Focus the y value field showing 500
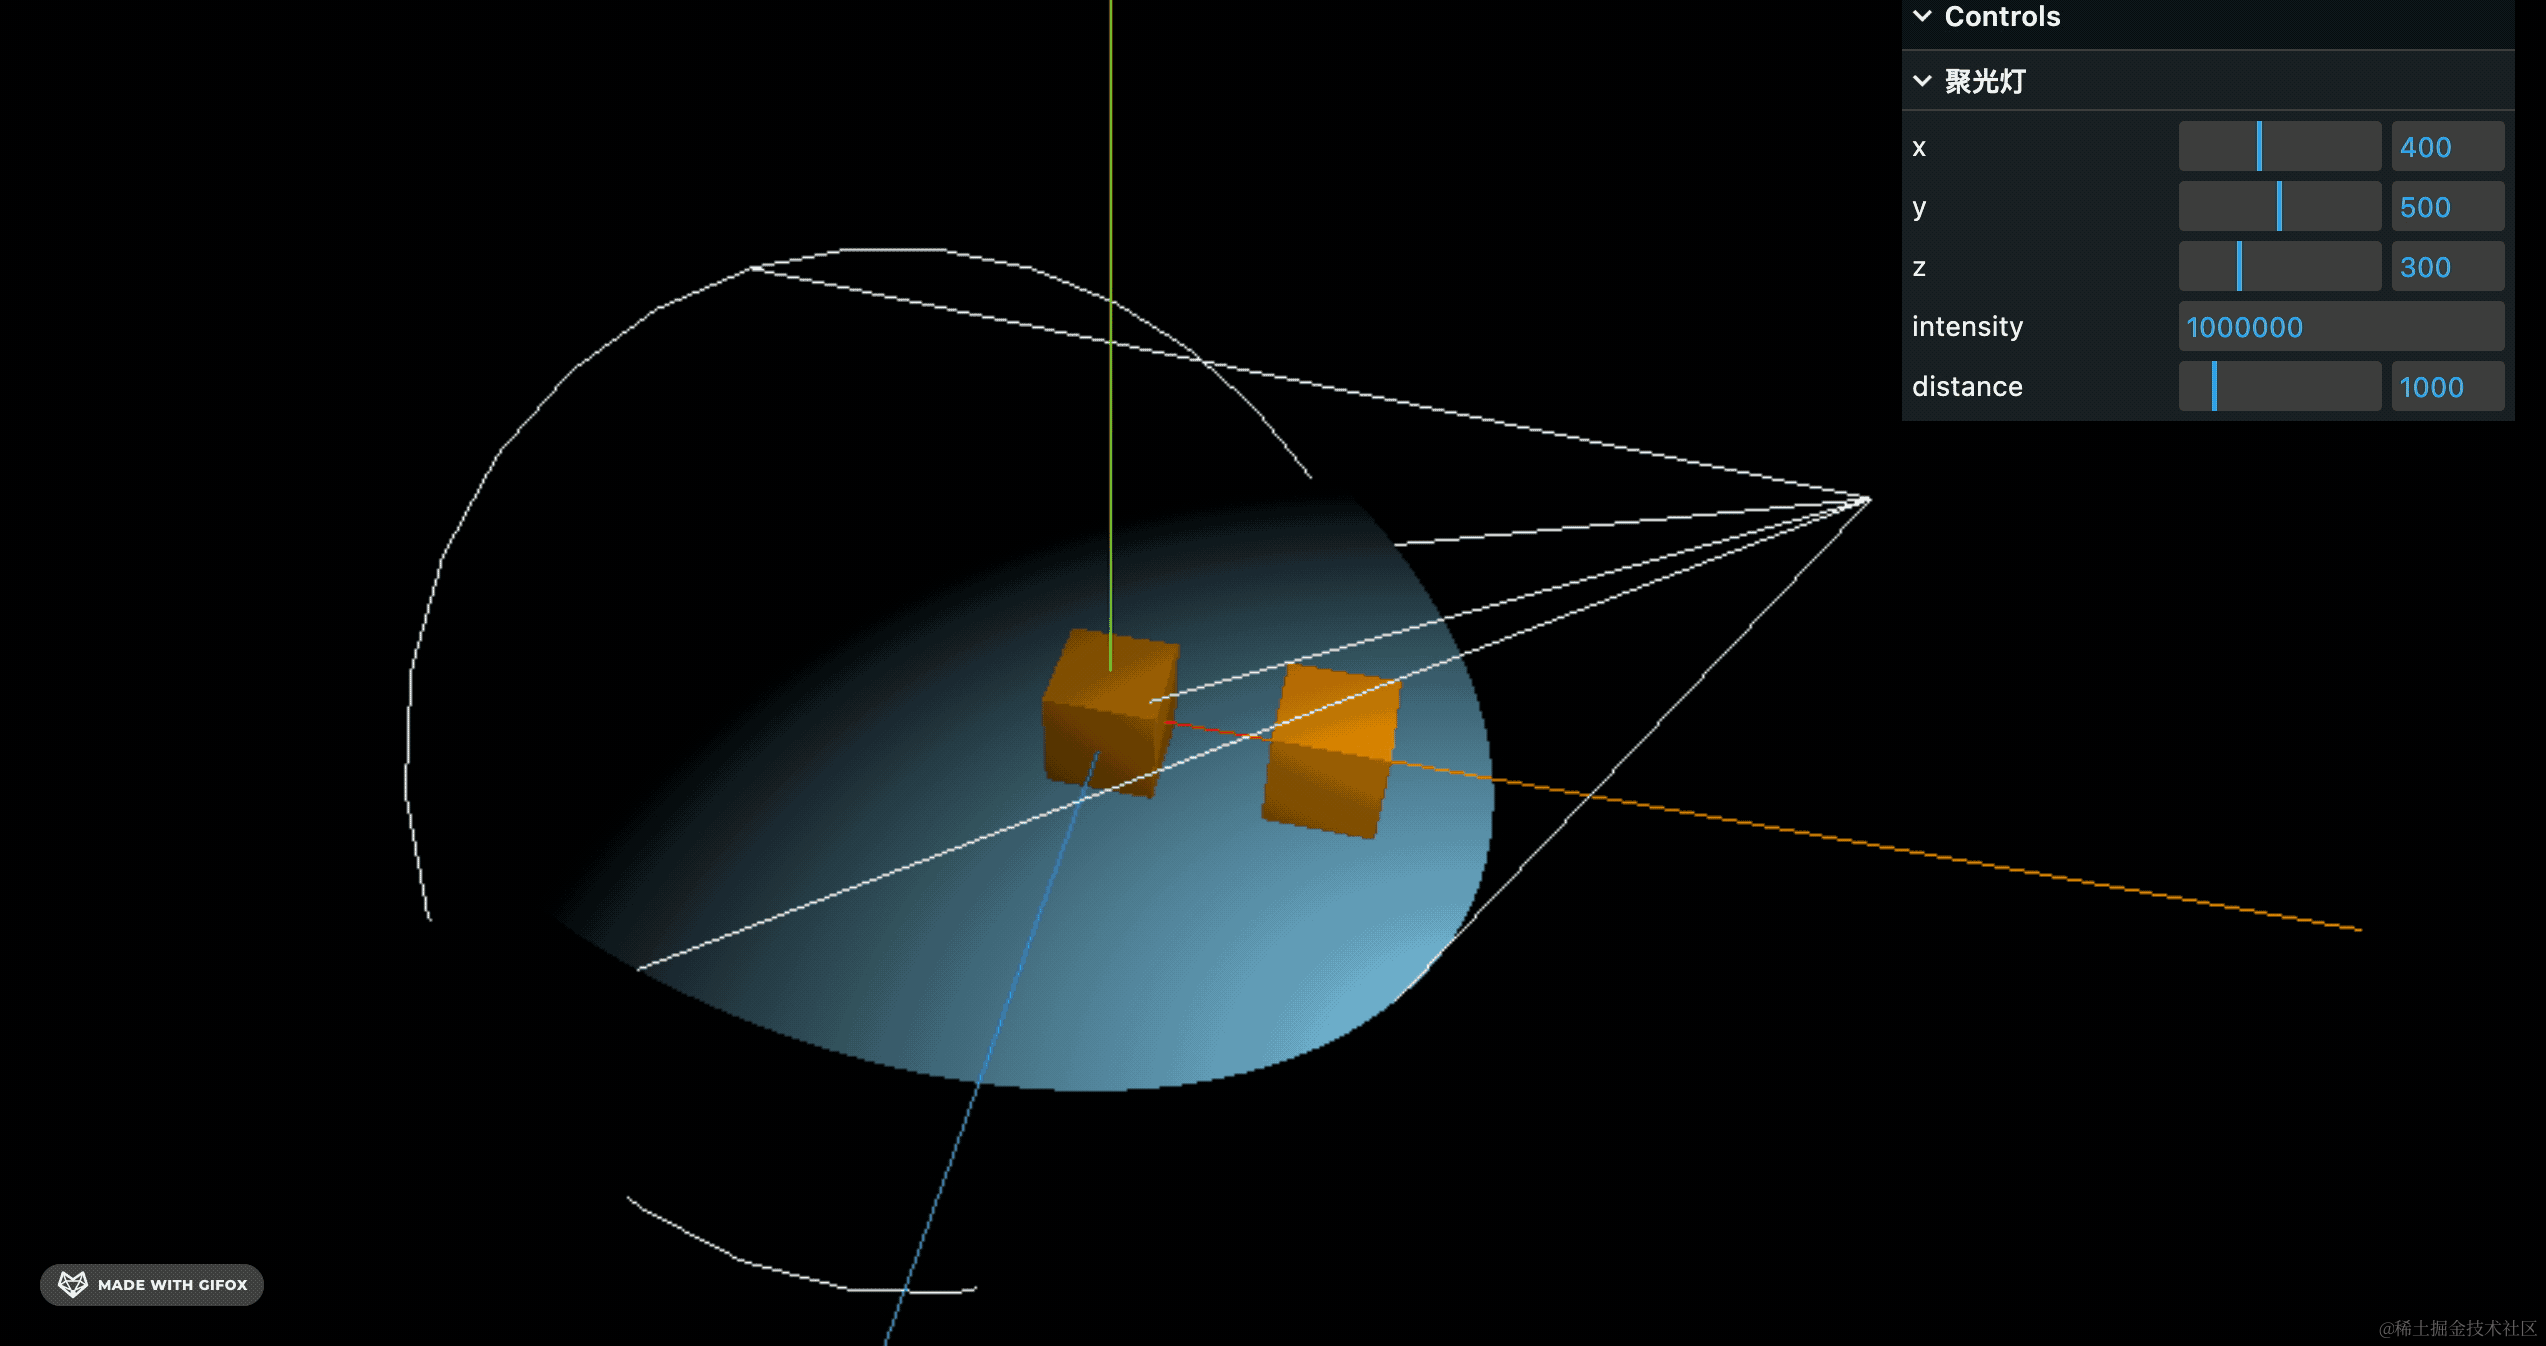The height and width of the screenshot is (1346, 2546). 2447,207
